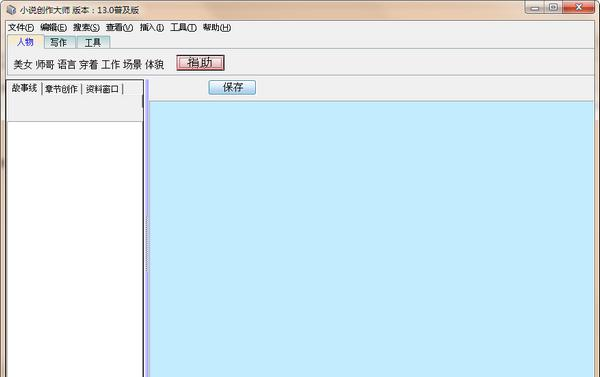Choose the 穿着 toolbar item

tap(88, 64)
